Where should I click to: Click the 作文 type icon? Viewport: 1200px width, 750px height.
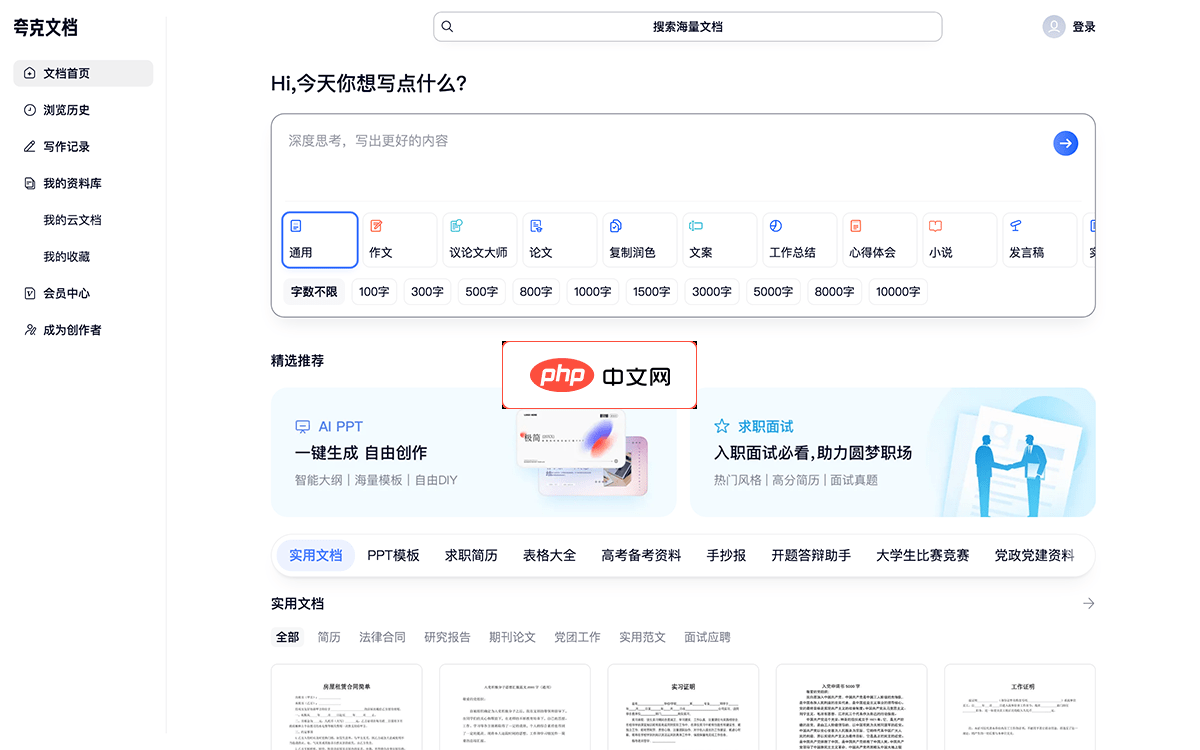pyautogui.click(x=376, y=226)
